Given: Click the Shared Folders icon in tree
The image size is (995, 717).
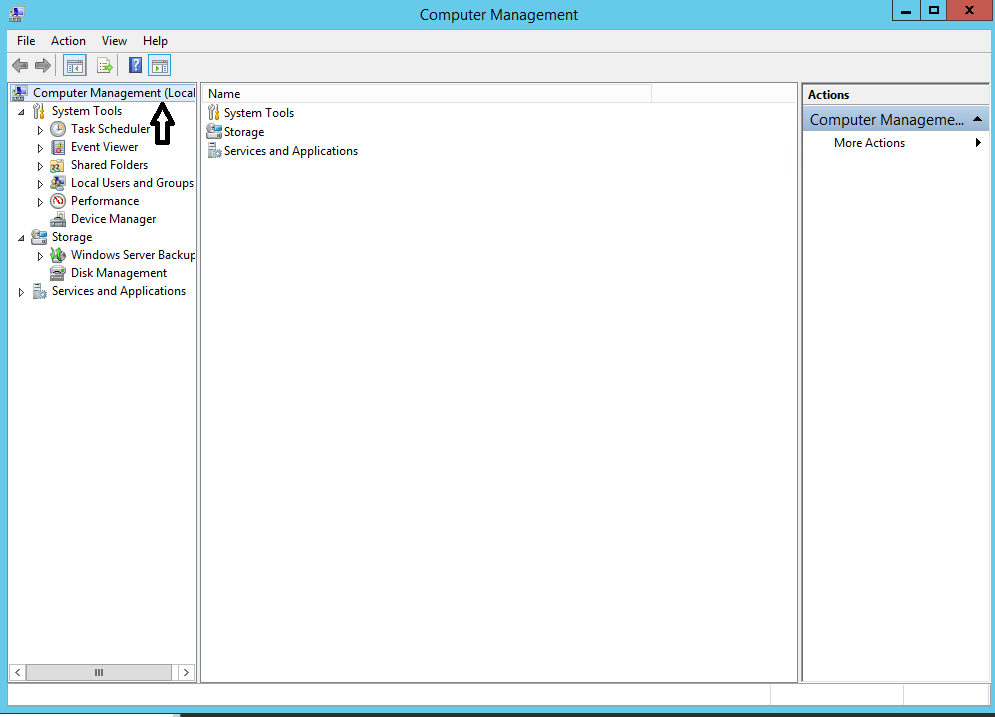Looking at the screenshot, I should (57, 166).
